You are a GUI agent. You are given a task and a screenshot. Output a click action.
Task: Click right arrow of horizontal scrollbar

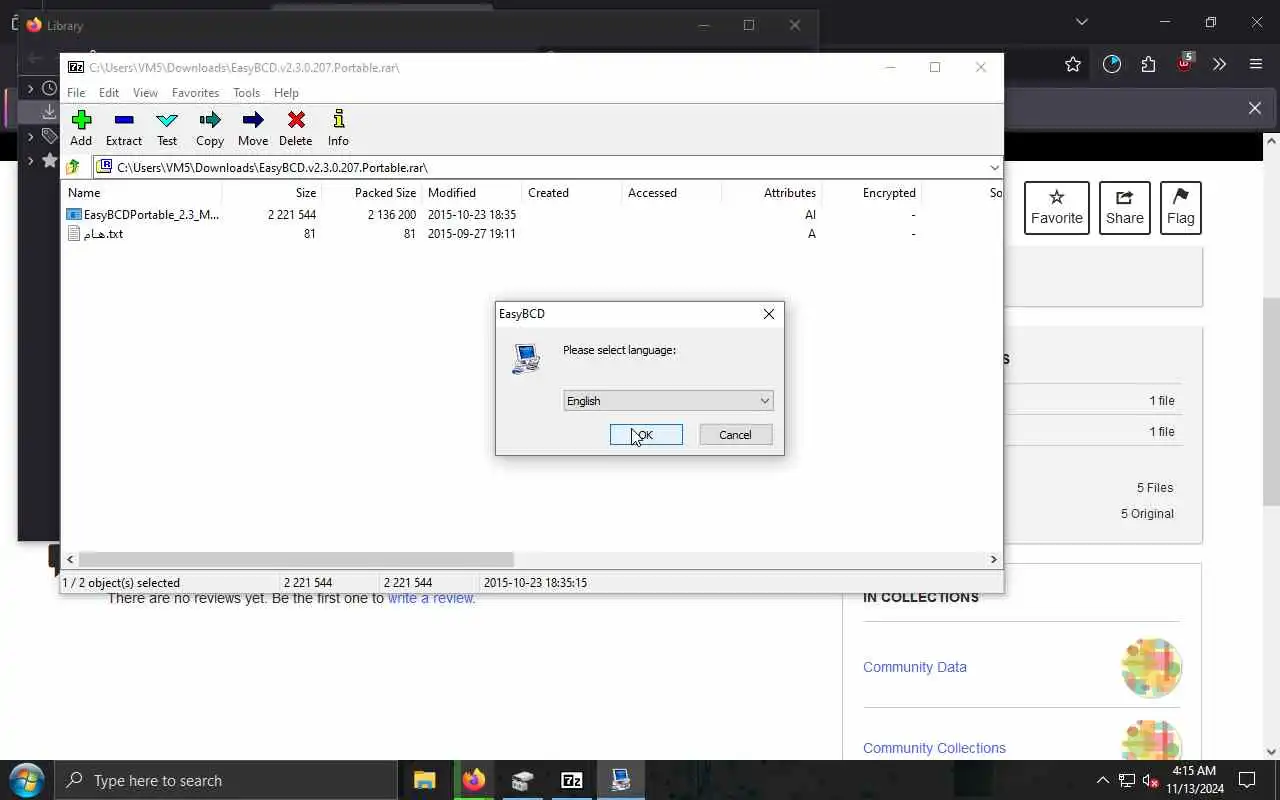pos(993,560)
